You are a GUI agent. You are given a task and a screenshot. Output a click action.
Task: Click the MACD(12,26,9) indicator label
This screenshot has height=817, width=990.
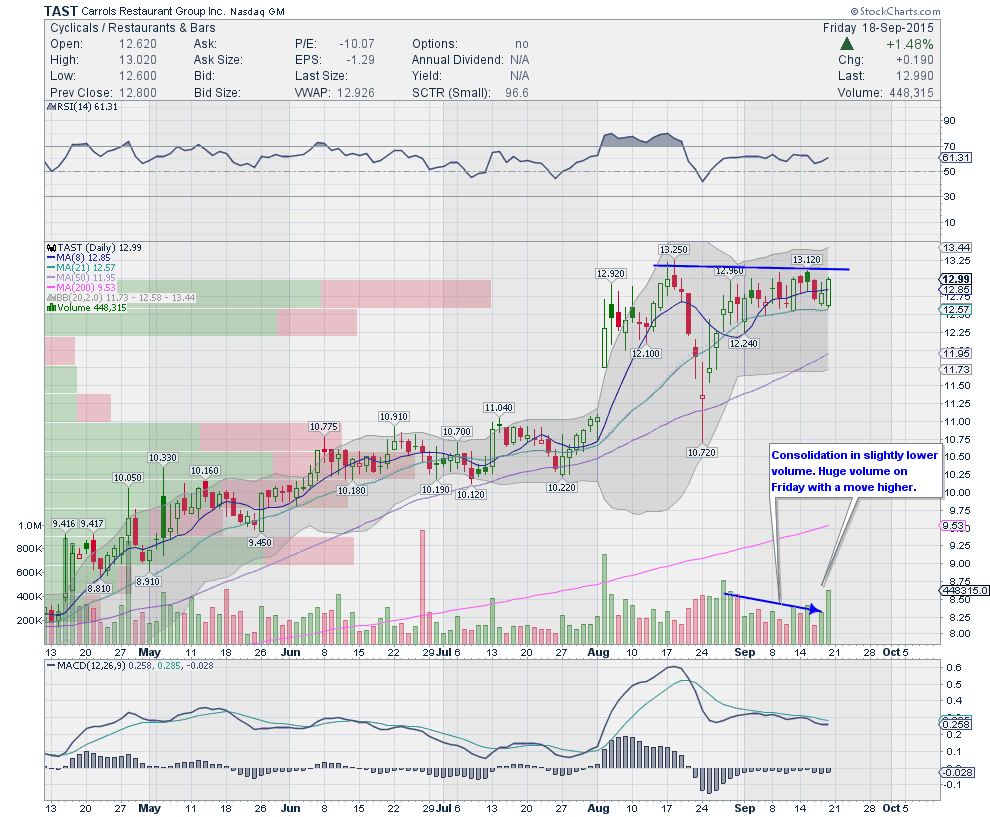click(x=92, y=665)
